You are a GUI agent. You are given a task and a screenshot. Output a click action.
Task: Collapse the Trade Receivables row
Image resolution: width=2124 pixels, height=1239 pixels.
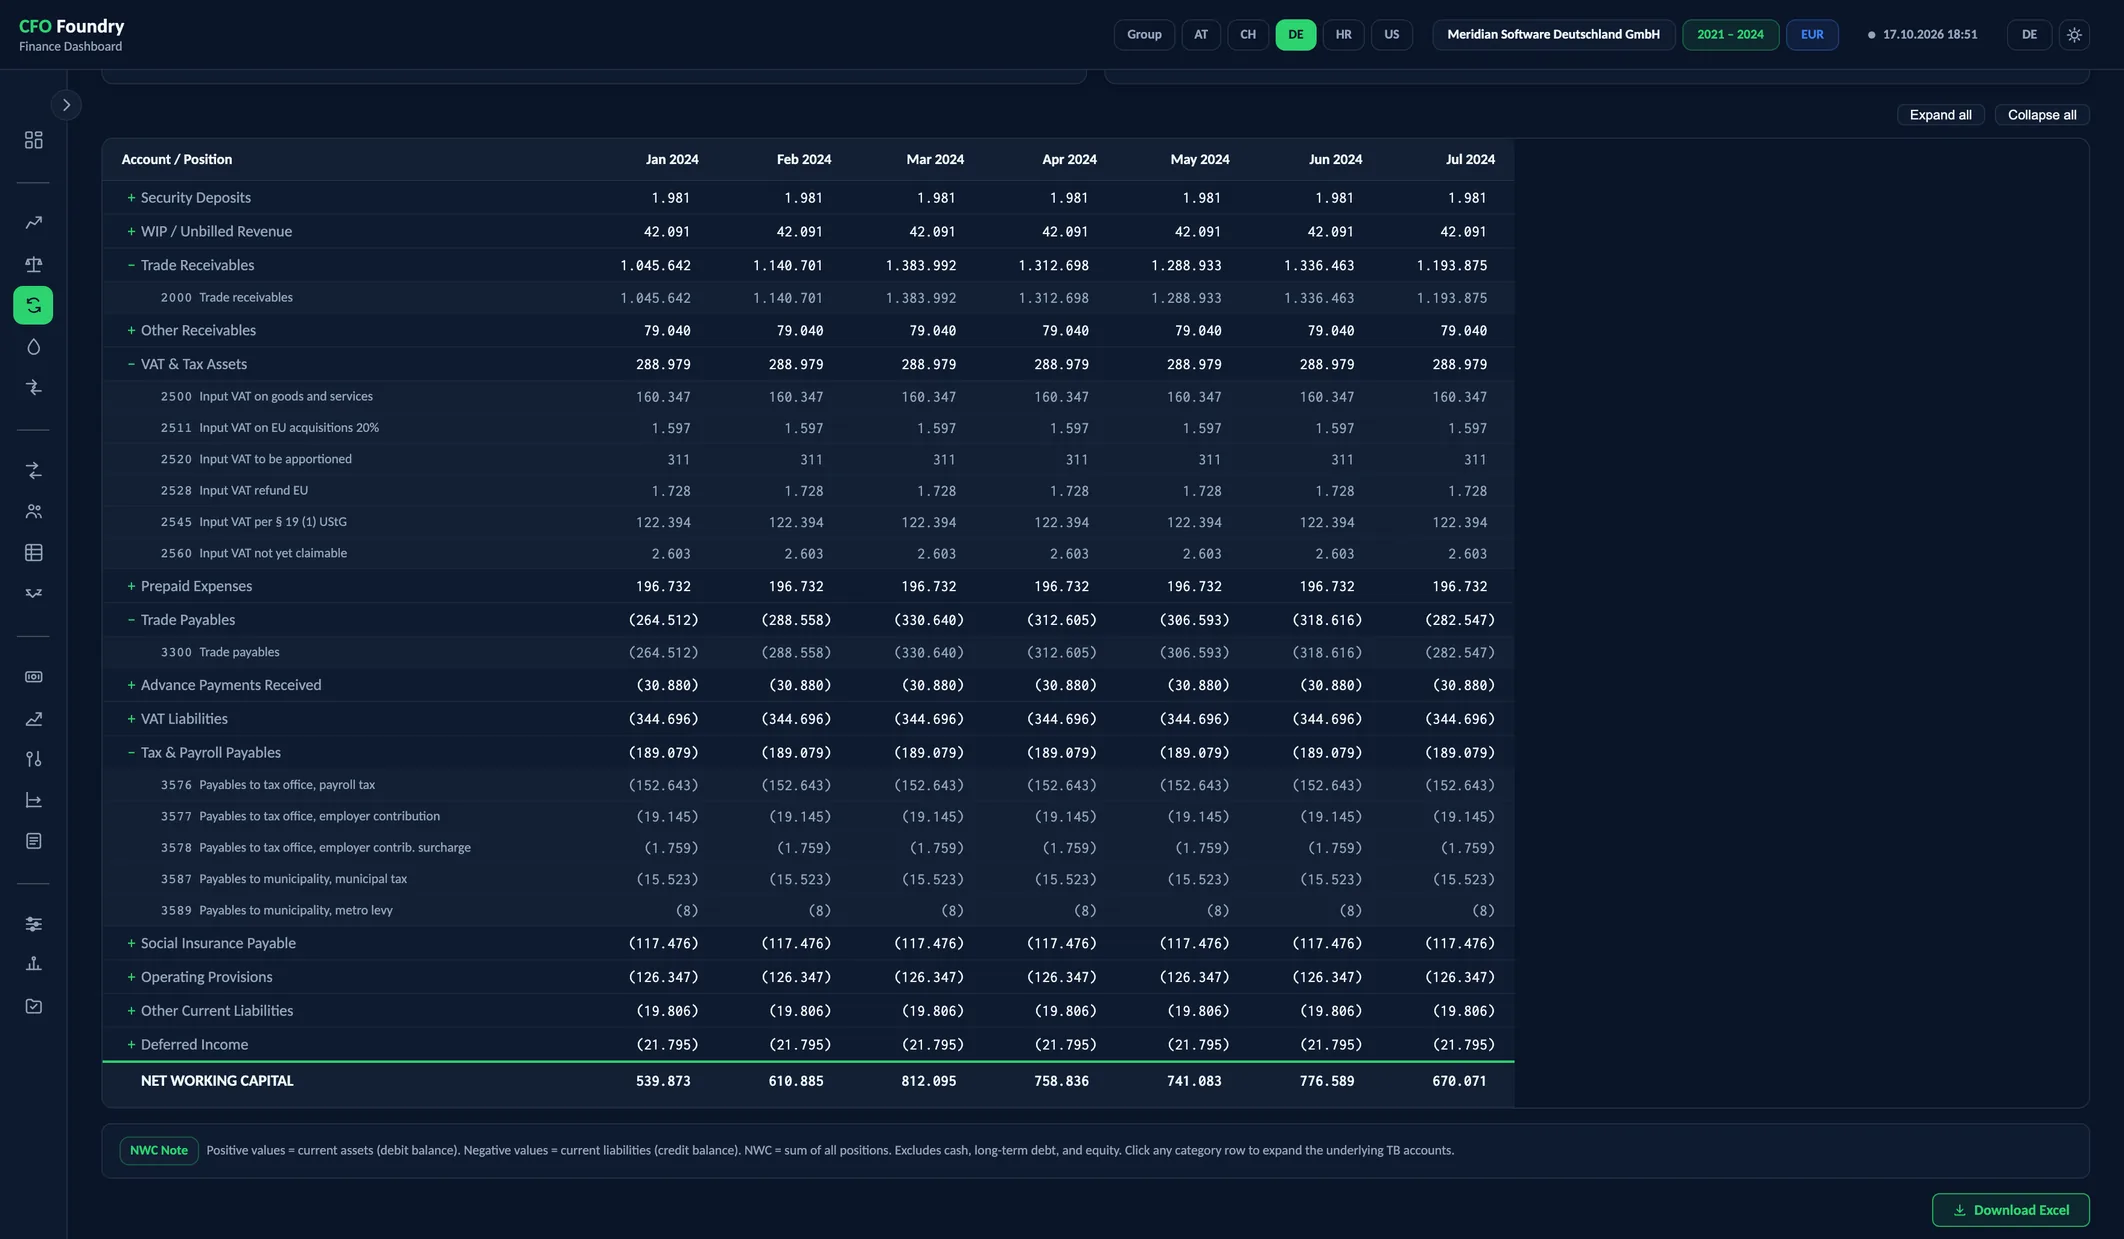[x=808, y=265]
